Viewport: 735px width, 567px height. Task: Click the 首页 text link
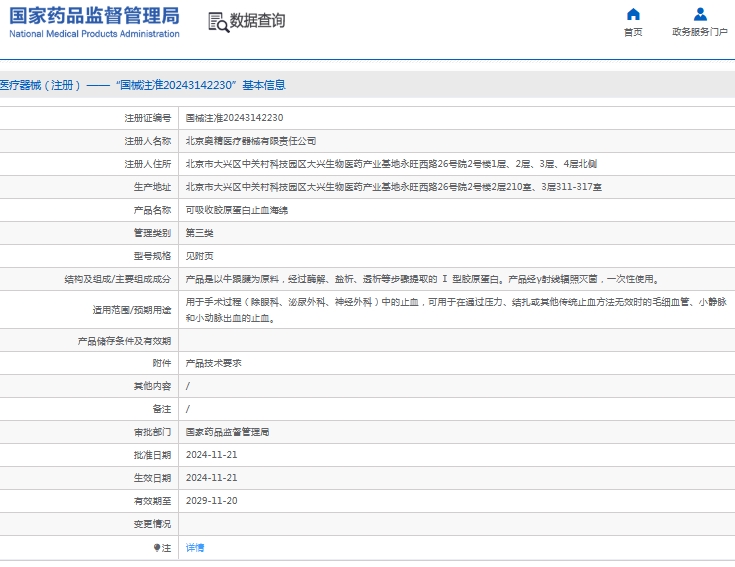click(x=633, y=32)
